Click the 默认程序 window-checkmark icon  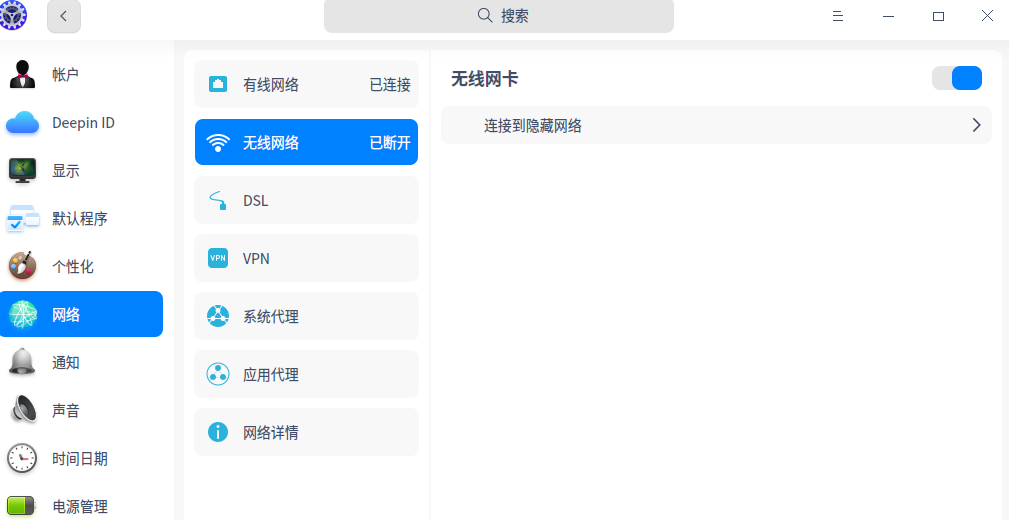coord(23,219)
